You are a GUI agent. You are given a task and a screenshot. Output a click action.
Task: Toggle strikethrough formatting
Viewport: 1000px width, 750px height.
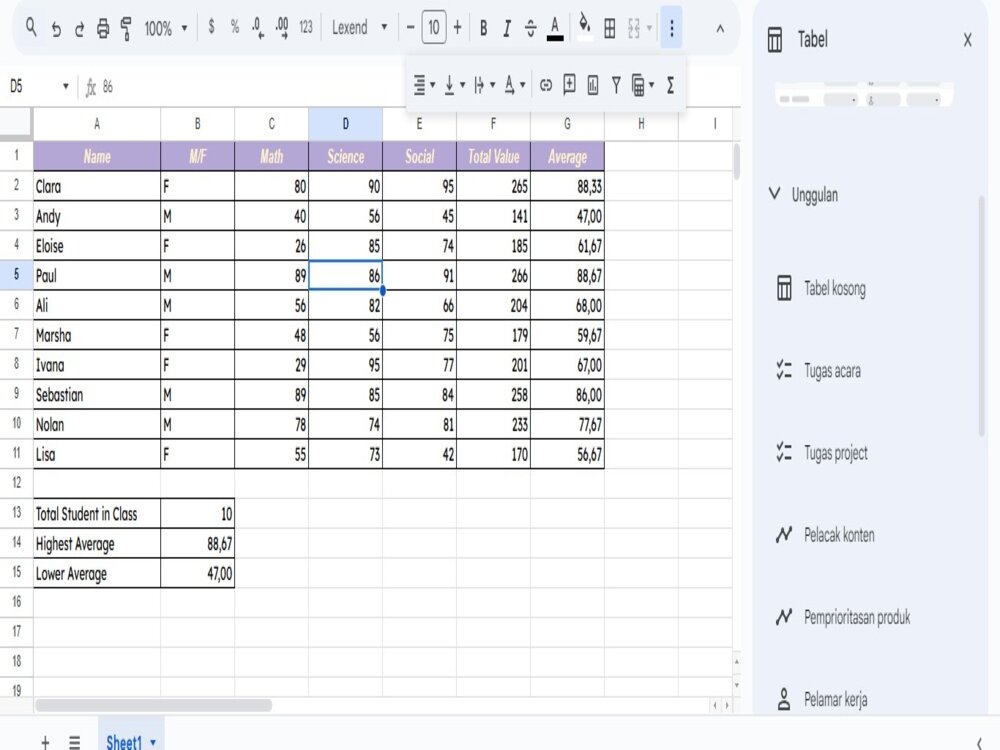530,28
